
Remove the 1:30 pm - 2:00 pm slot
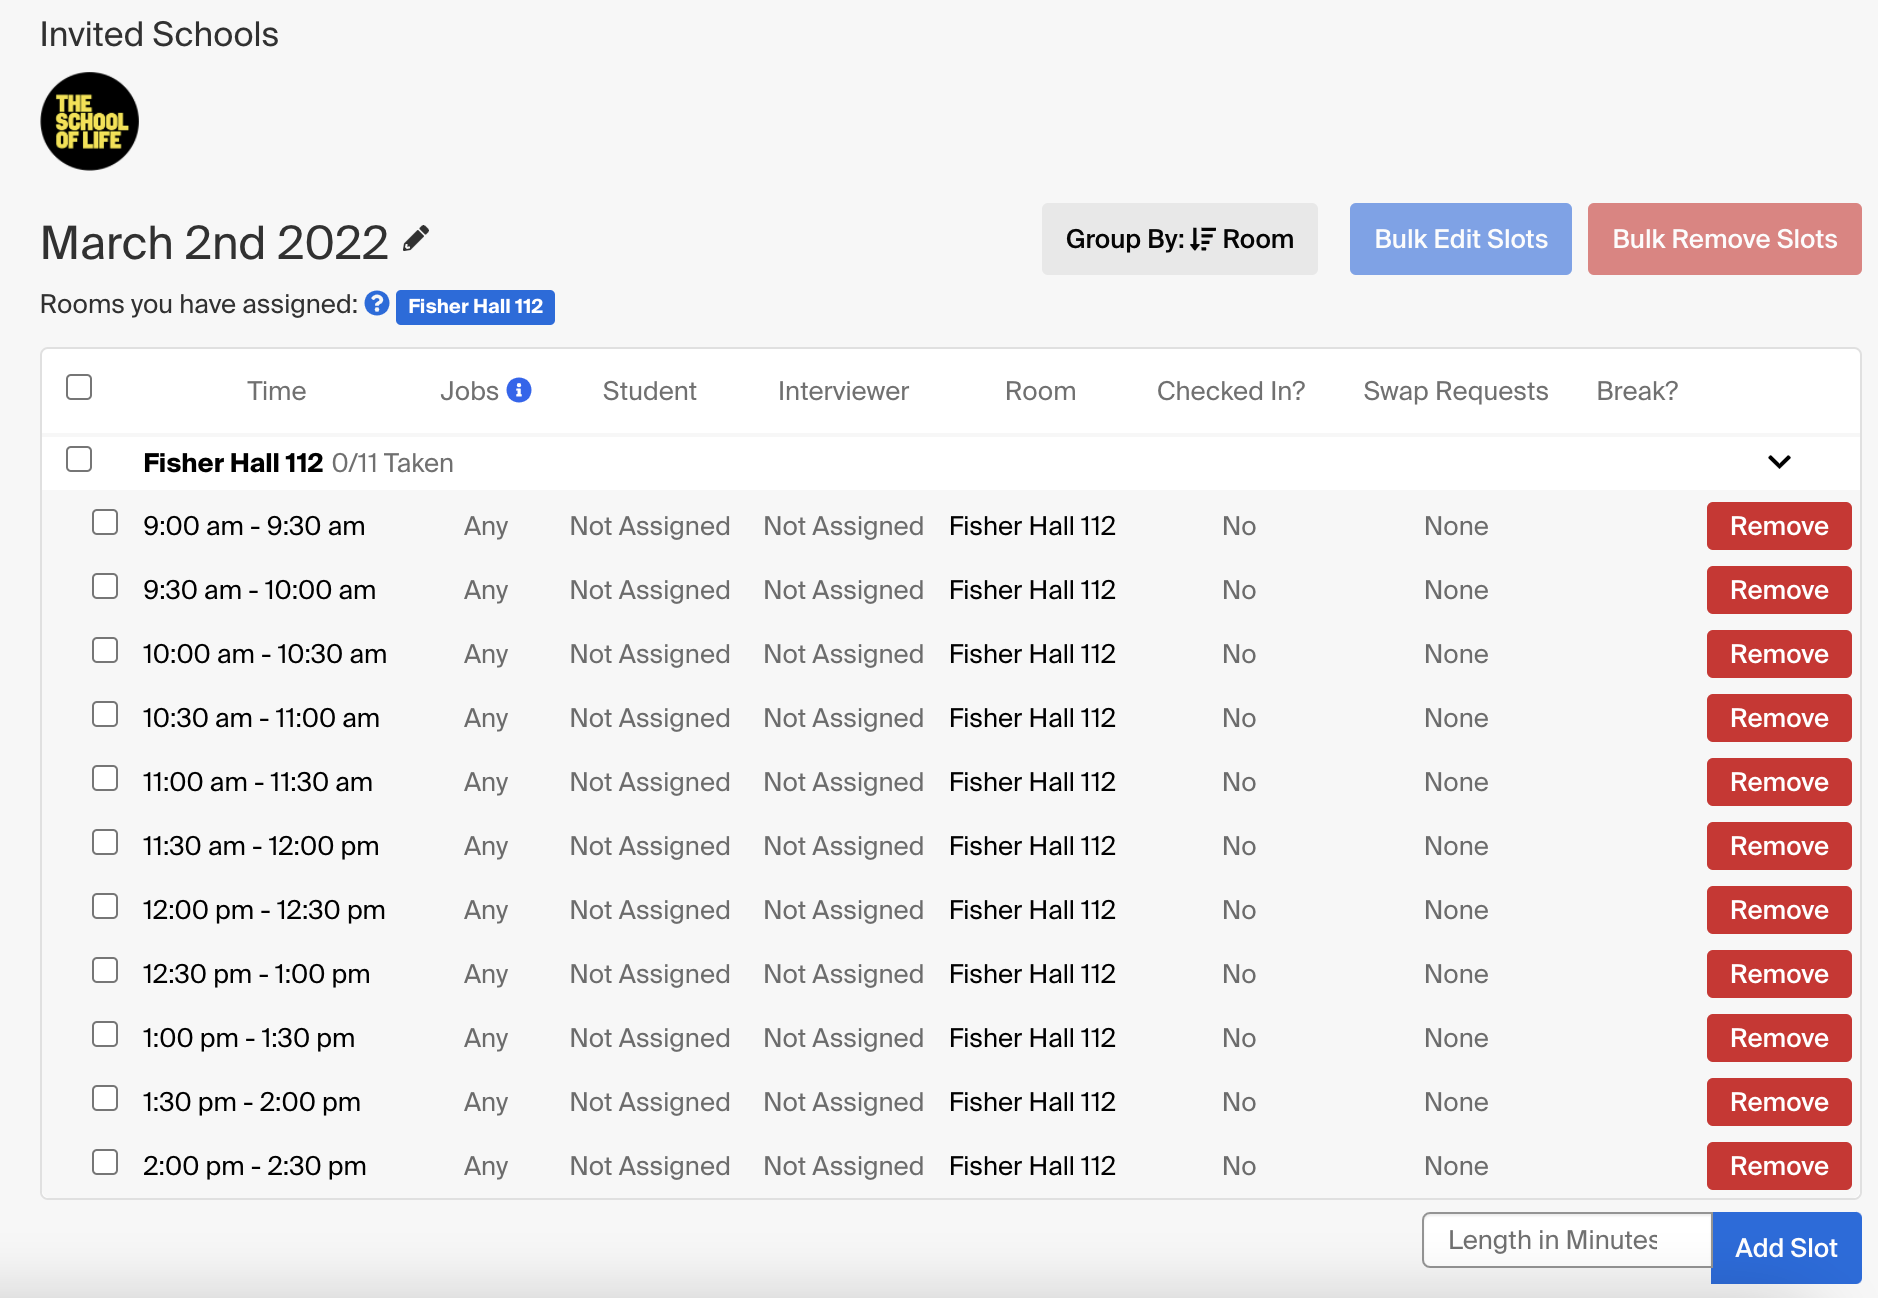tap(1779, 1102)
